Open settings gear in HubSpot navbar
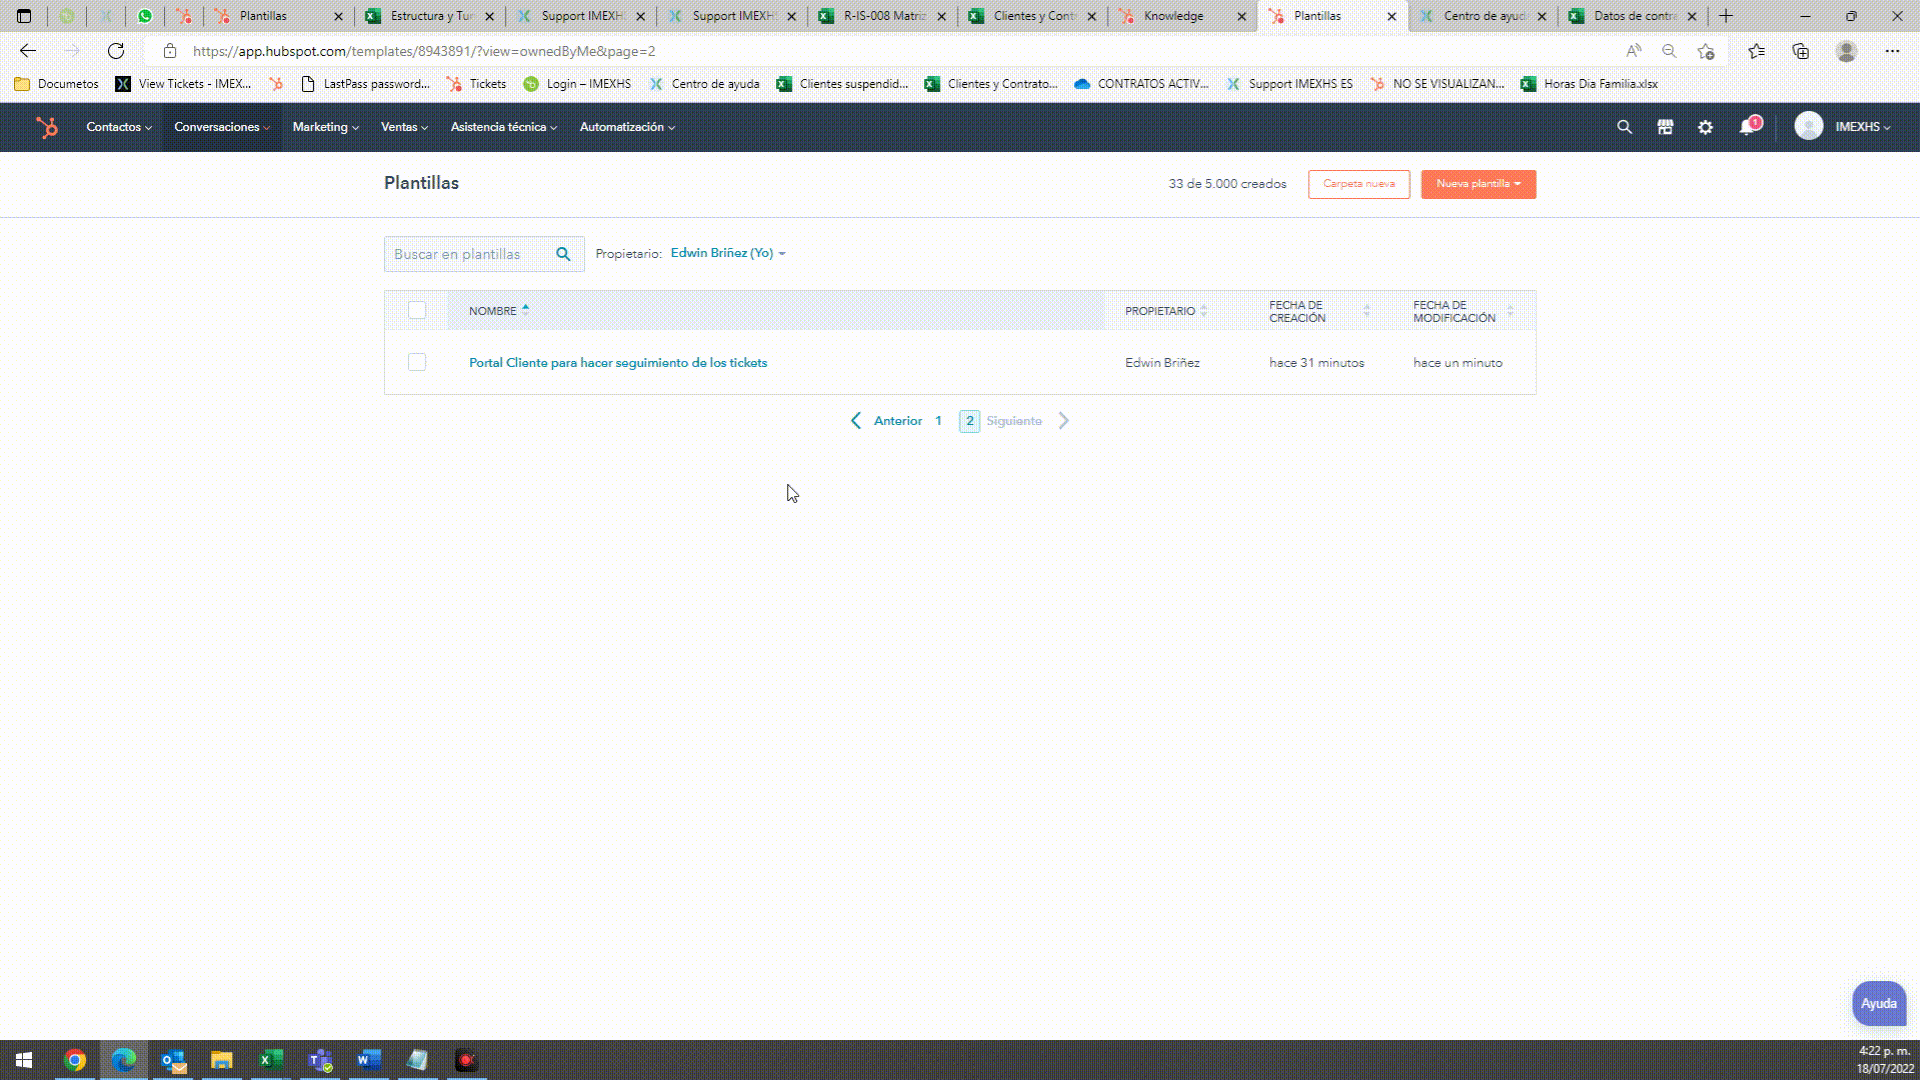The height and width of the screenshot is (1080, 1920). 1705,127
